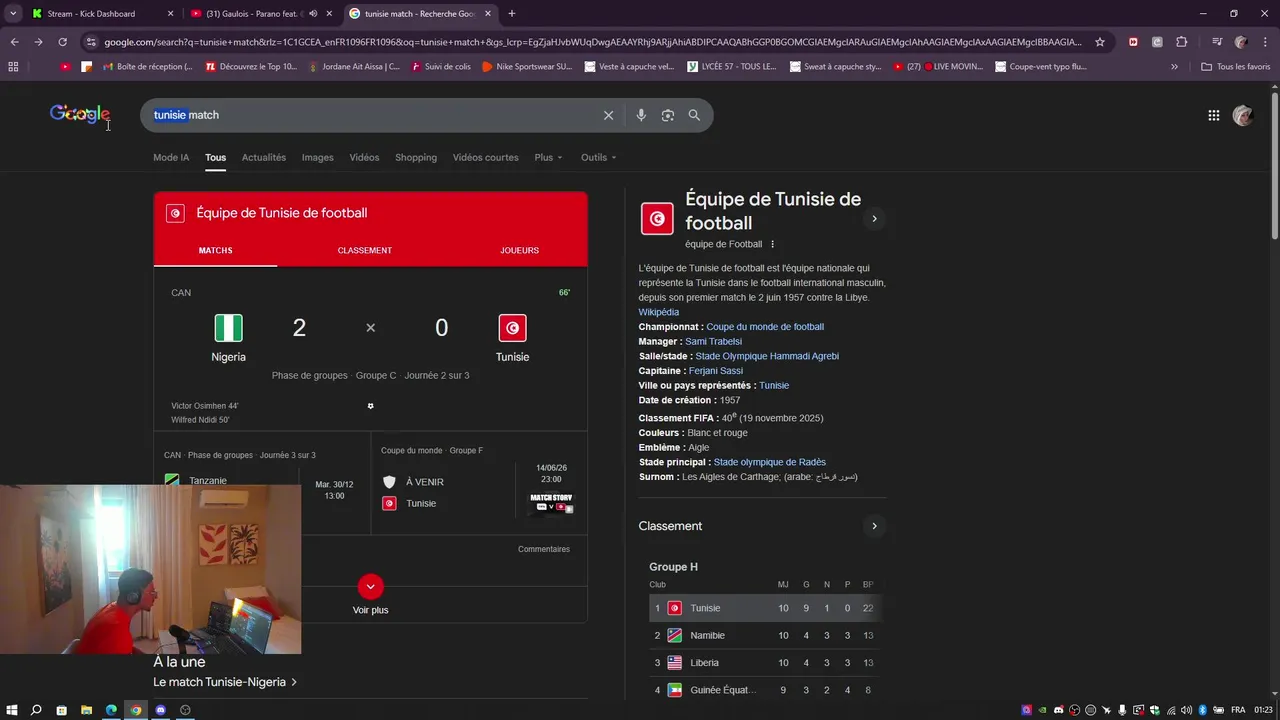The image size is (1280, 720).
Task: Open the Google account avatar
Action: [1243, 115]
